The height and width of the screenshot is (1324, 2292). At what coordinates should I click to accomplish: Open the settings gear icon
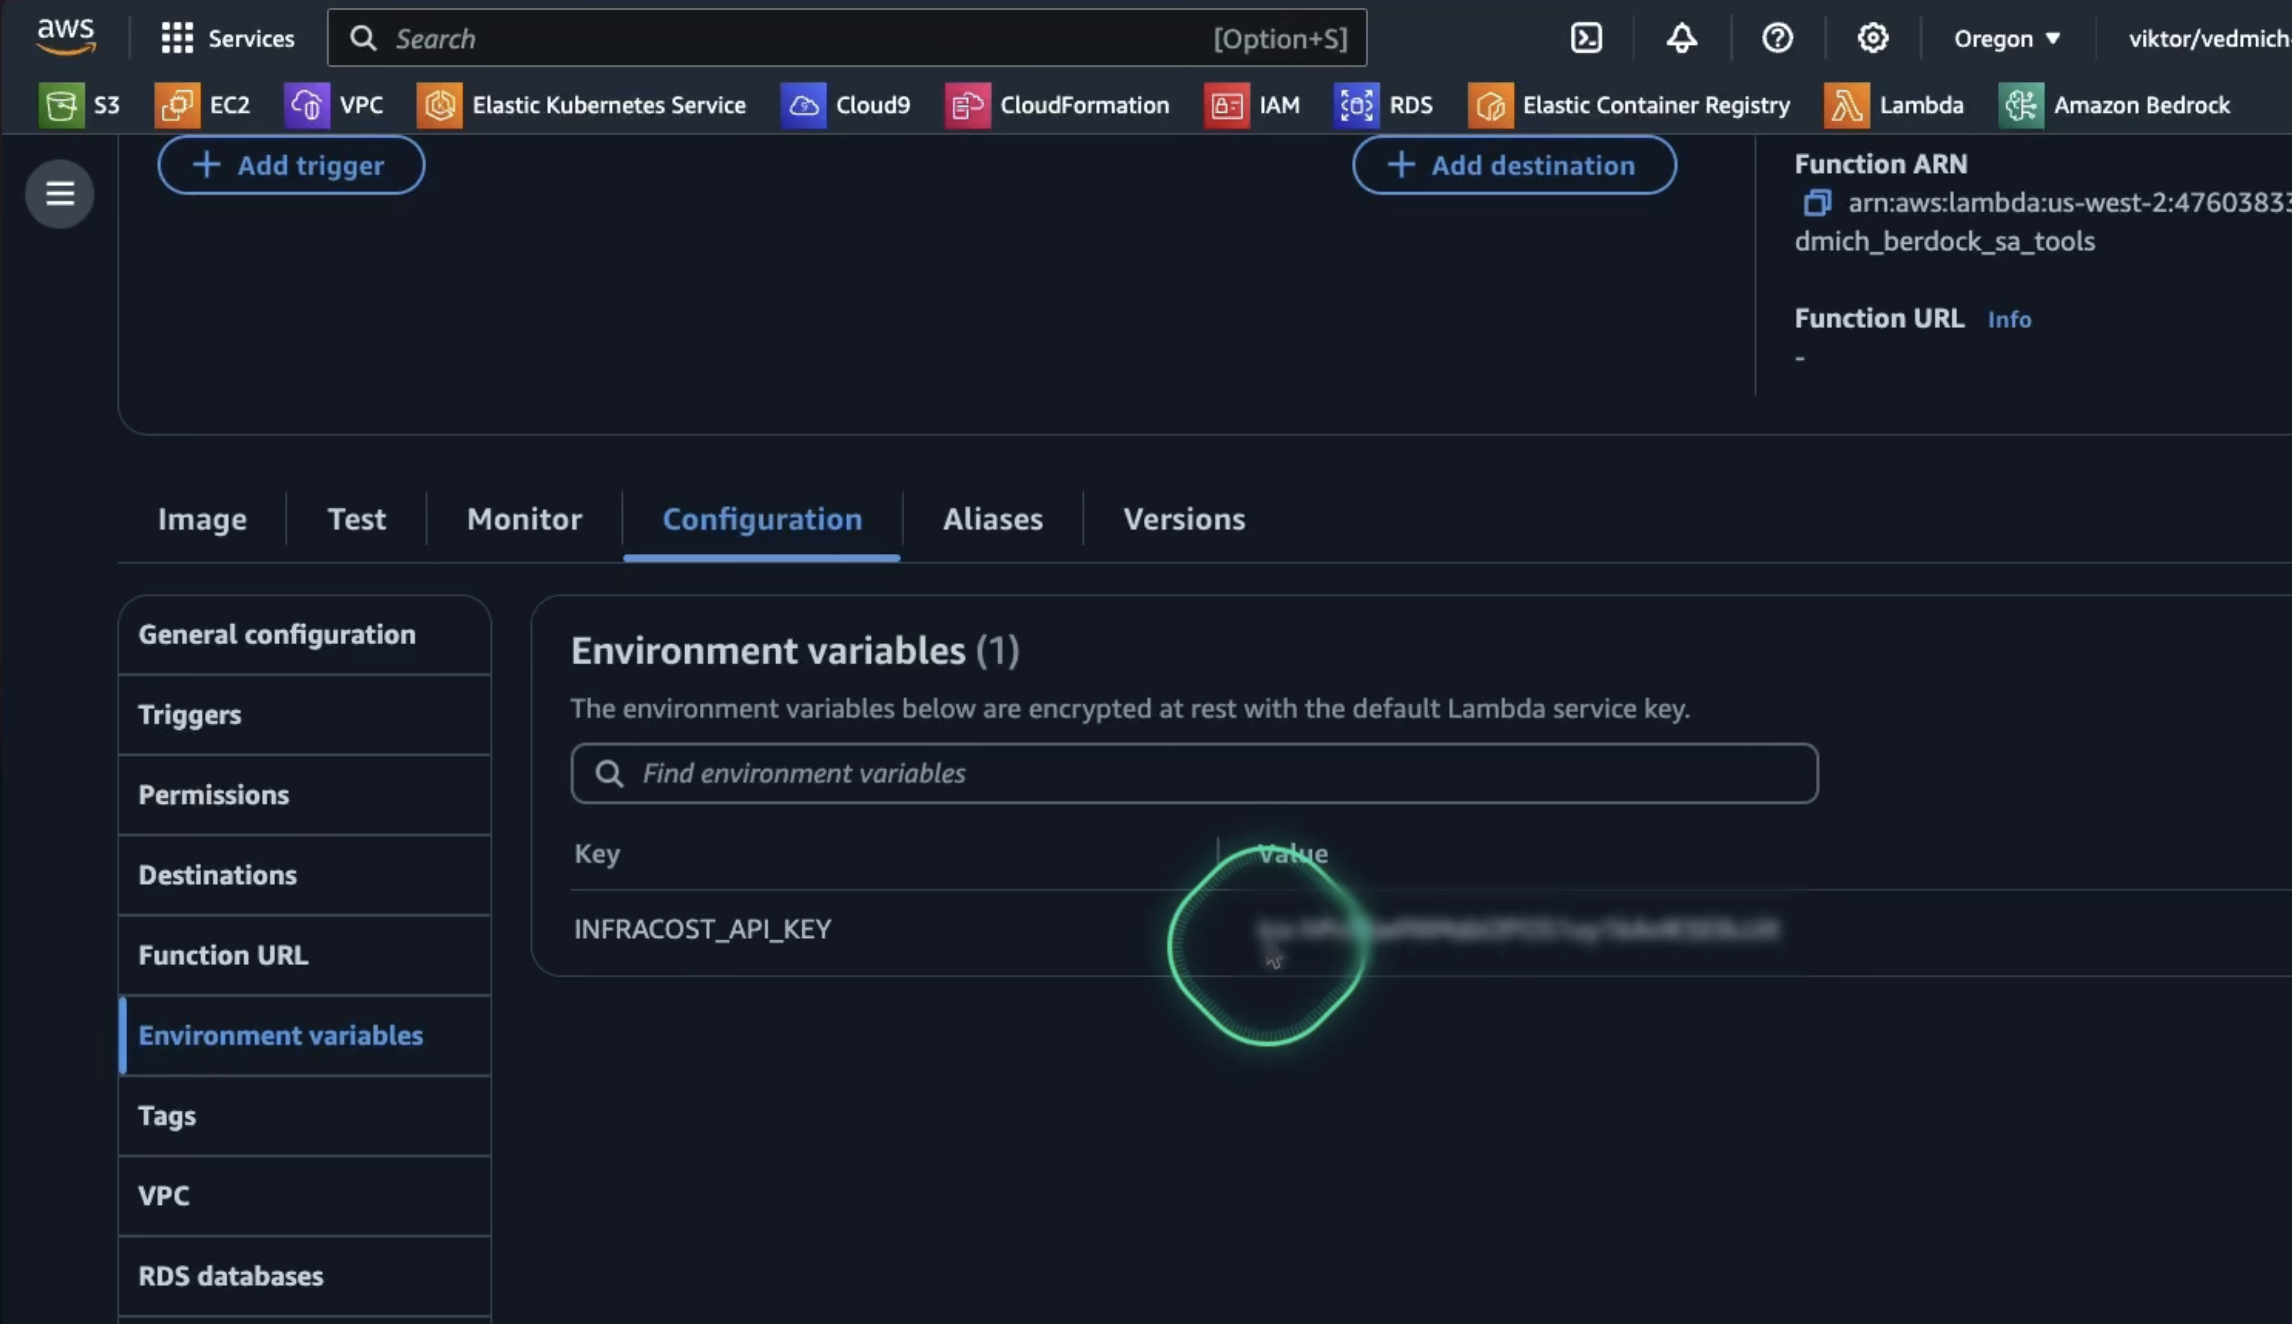(x=1872, y=38)
